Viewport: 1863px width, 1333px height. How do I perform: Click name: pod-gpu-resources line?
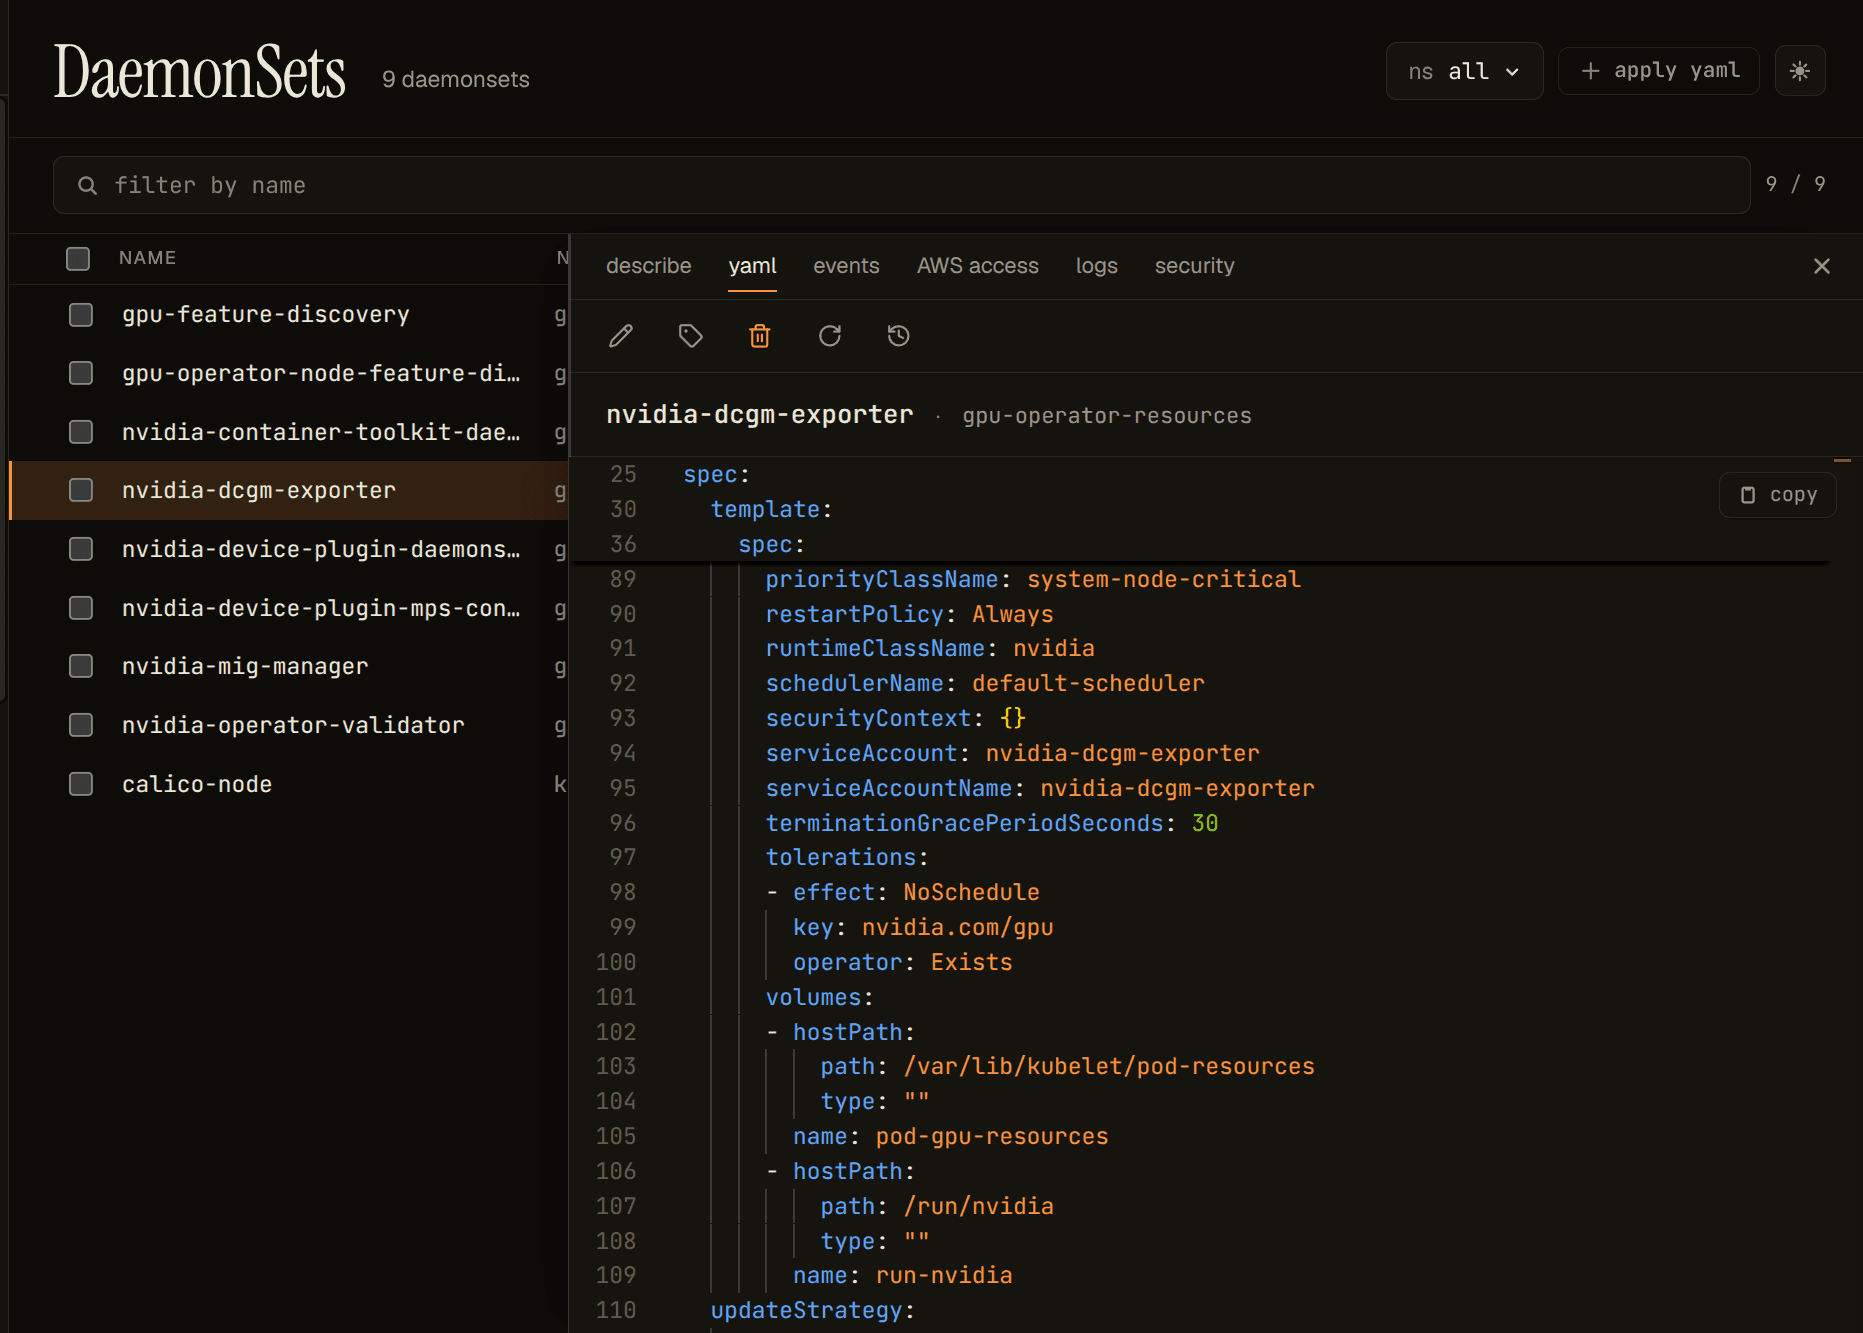[x=951, y=1136]
